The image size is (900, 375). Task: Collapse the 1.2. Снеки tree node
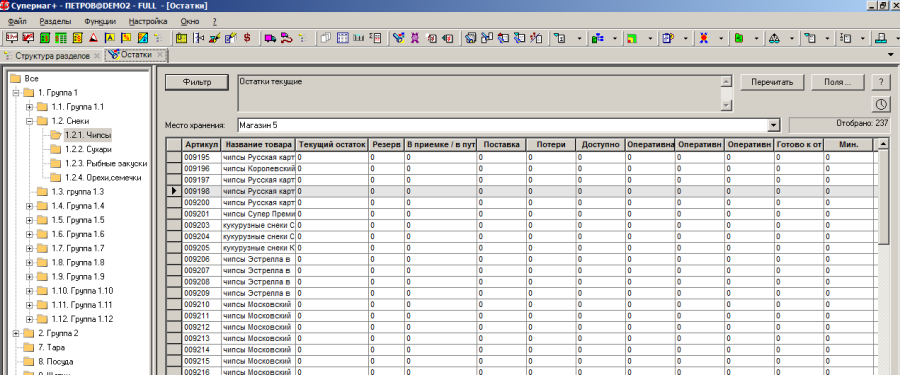(x=29, y=121)
